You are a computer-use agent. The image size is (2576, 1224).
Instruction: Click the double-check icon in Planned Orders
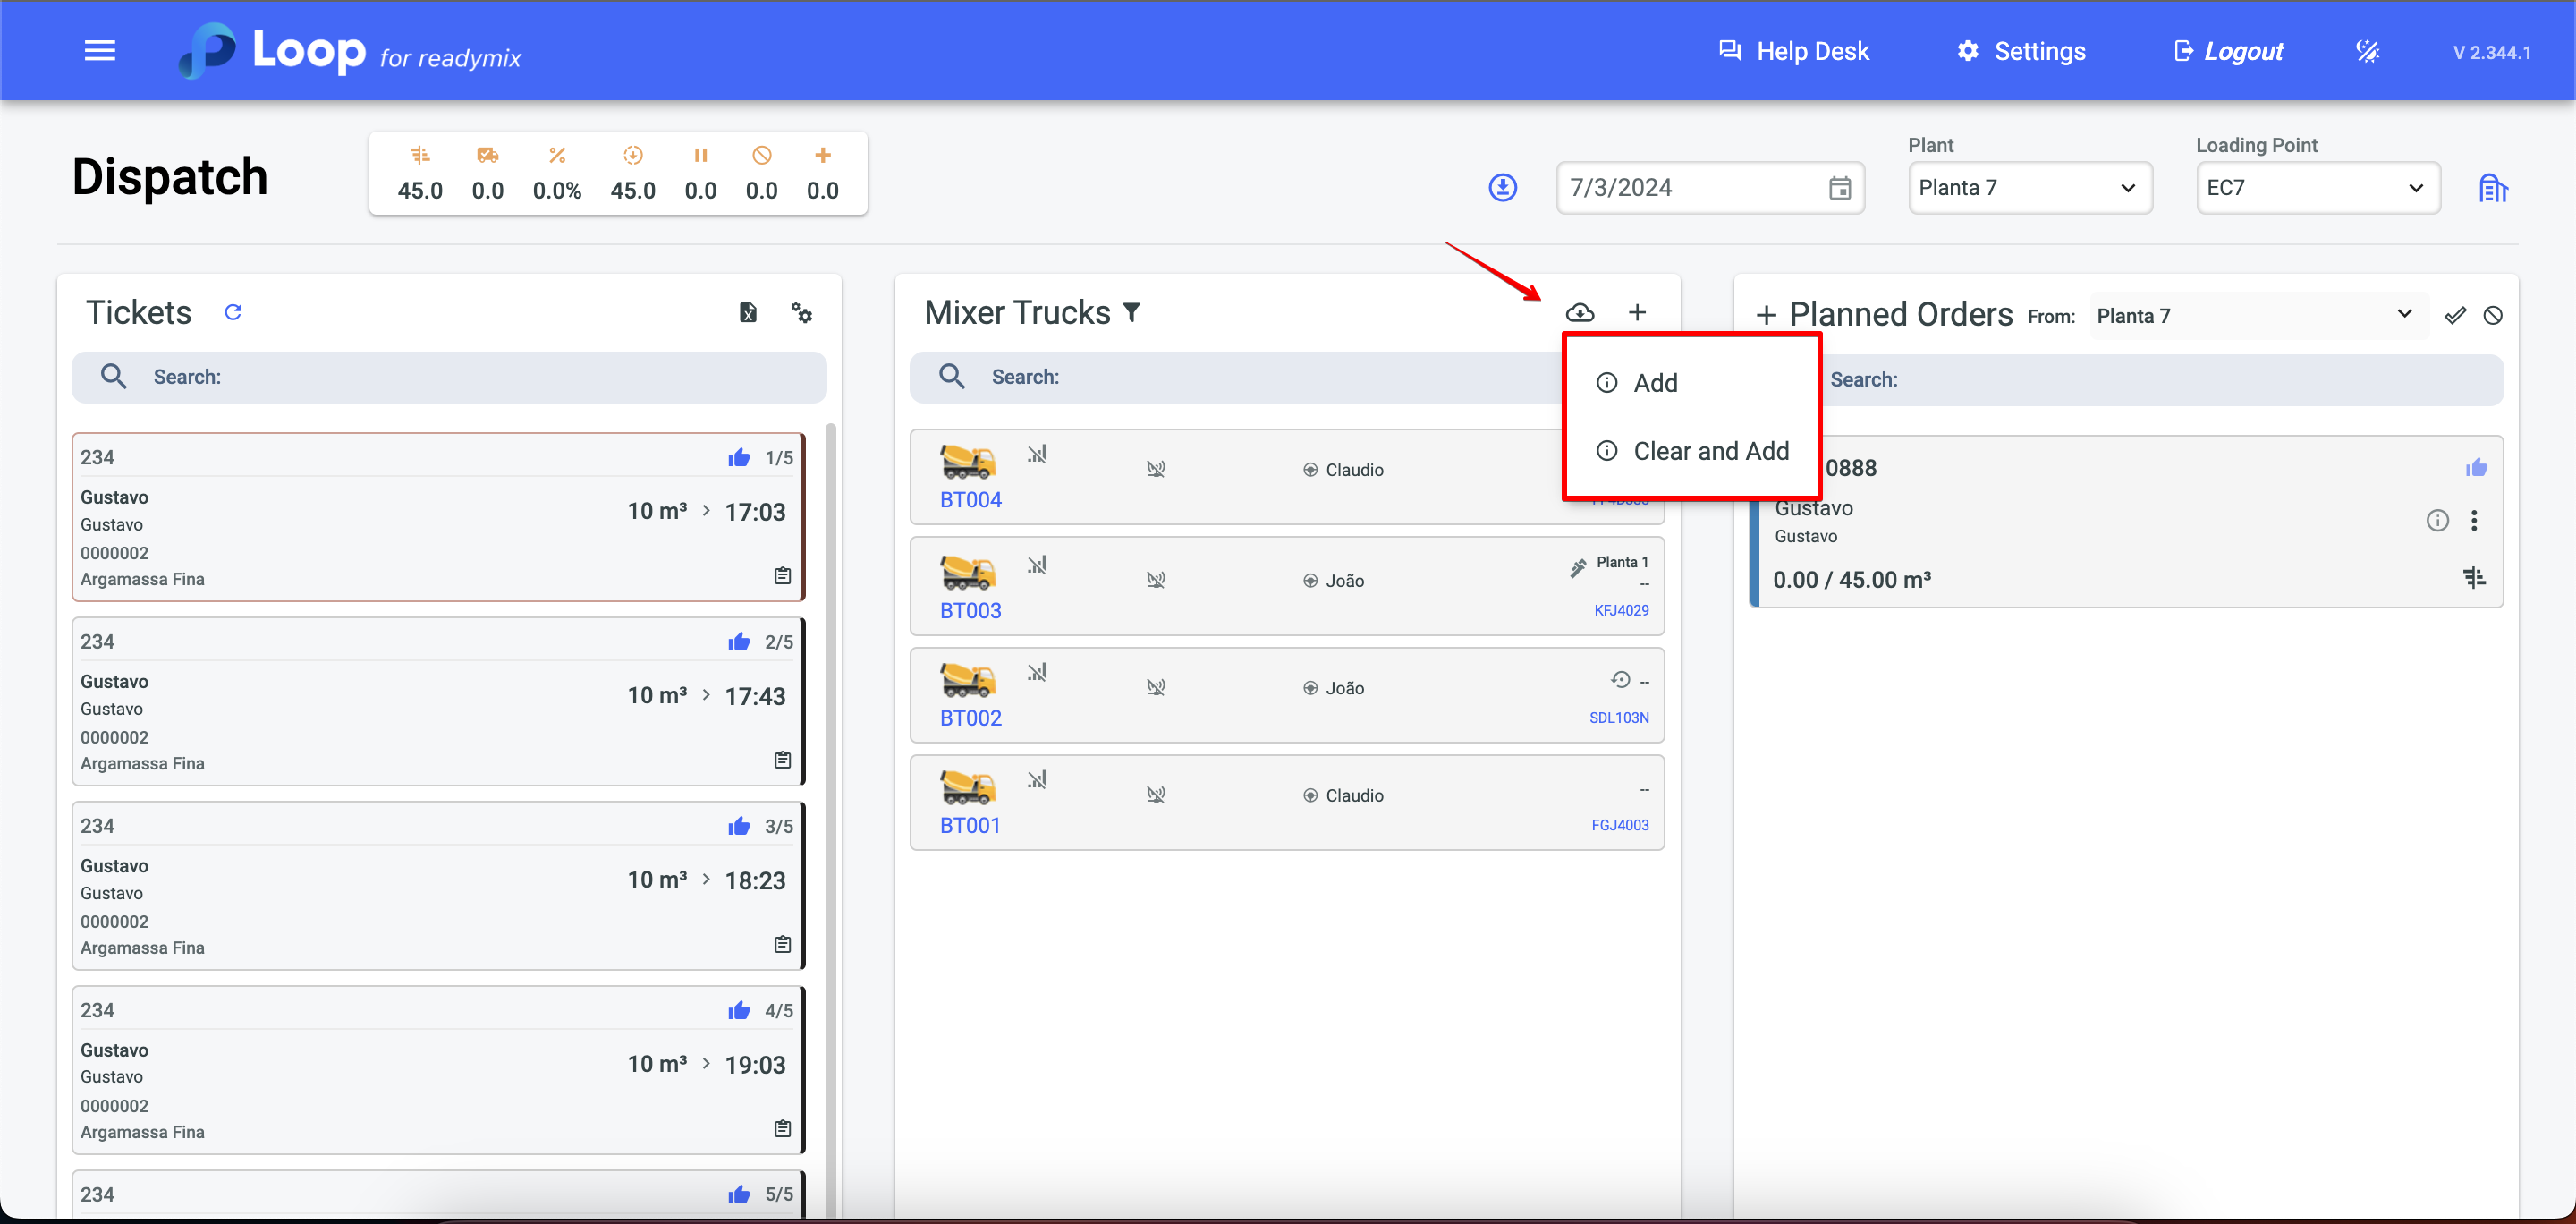(x=2454, y=316)
